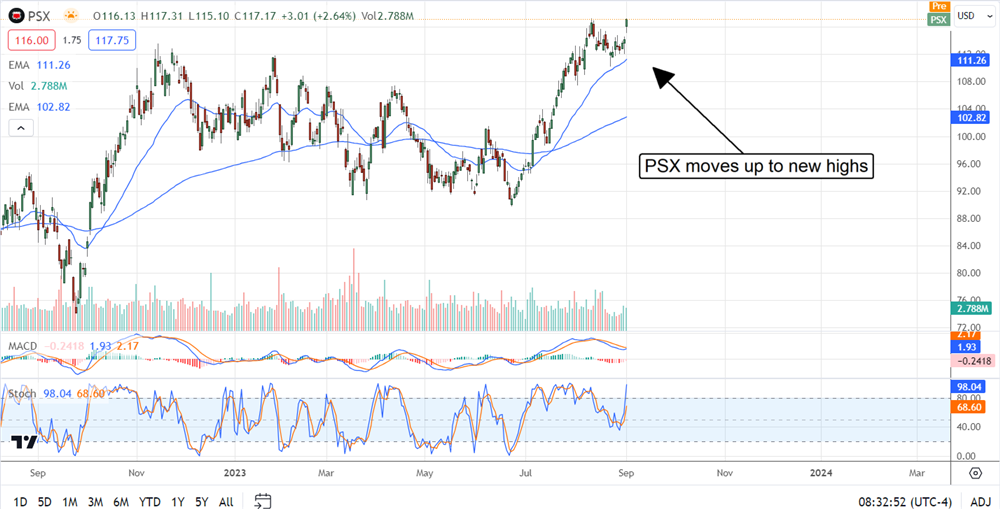Collapse the indicator legend with up chevron

(x=20, y=128)
